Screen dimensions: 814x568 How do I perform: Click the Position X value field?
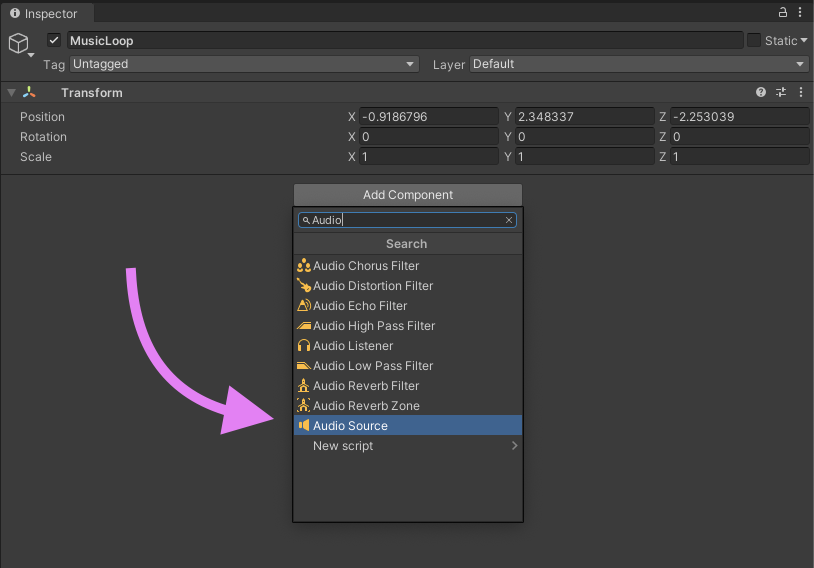tap(428, 117)
